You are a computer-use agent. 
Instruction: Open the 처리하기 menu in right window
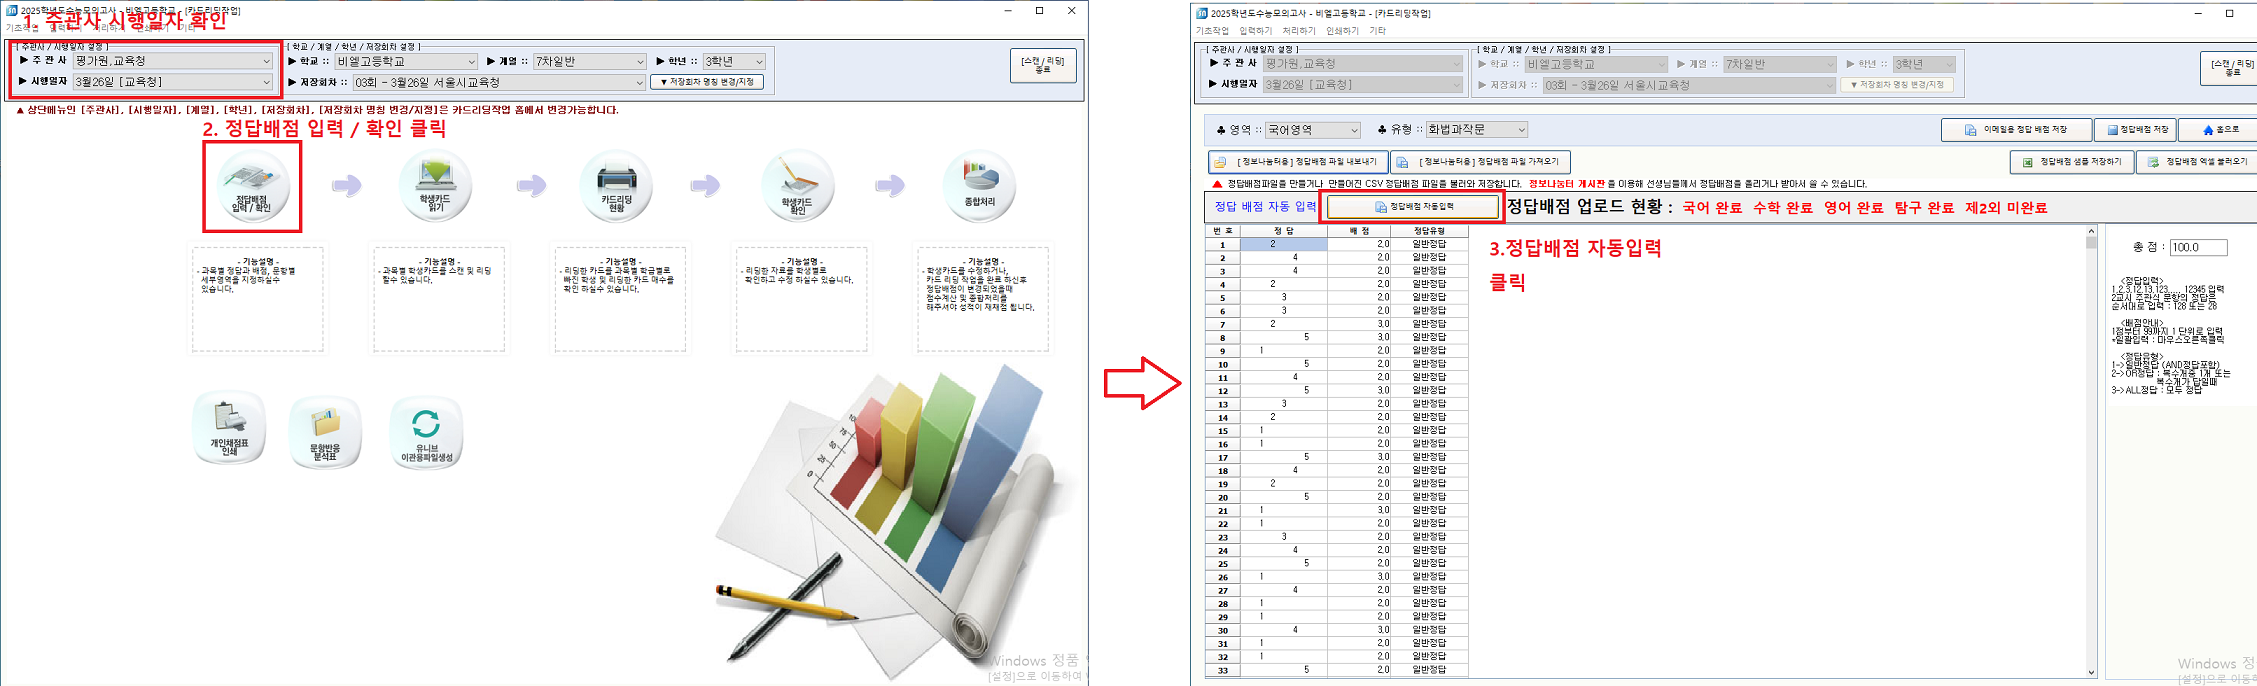[x=1298, y=31]
